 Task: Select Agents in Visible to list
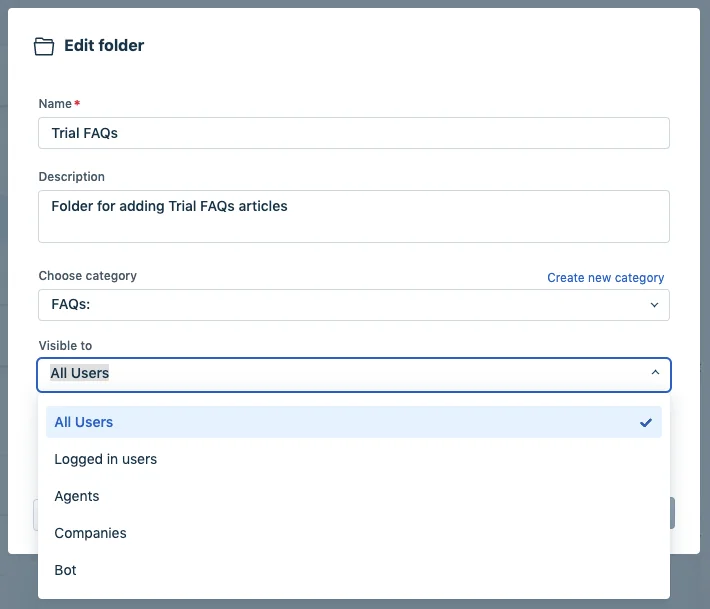tap(354, 496)
